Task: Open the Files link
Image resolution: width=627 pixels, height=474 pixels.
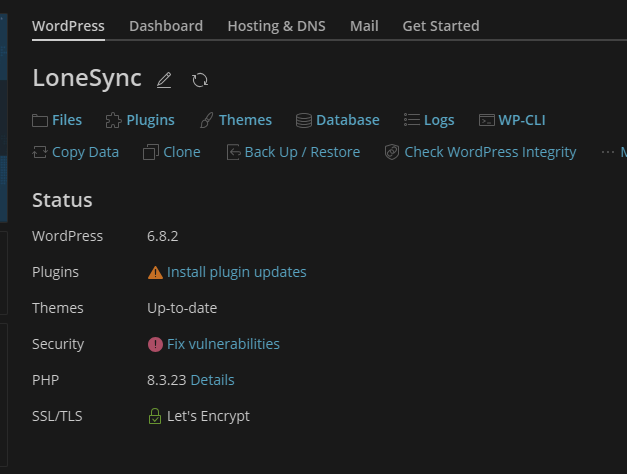Action: pyautogui.click(x=67, y=120)
